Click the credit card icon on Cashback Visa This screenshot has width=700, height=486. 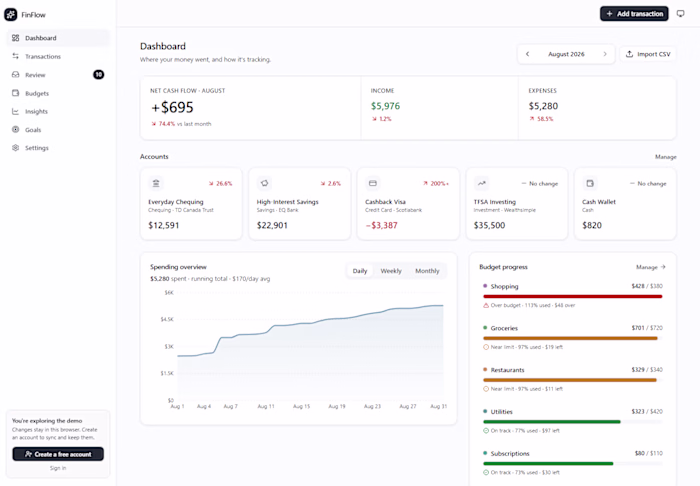tap(373, 183)
